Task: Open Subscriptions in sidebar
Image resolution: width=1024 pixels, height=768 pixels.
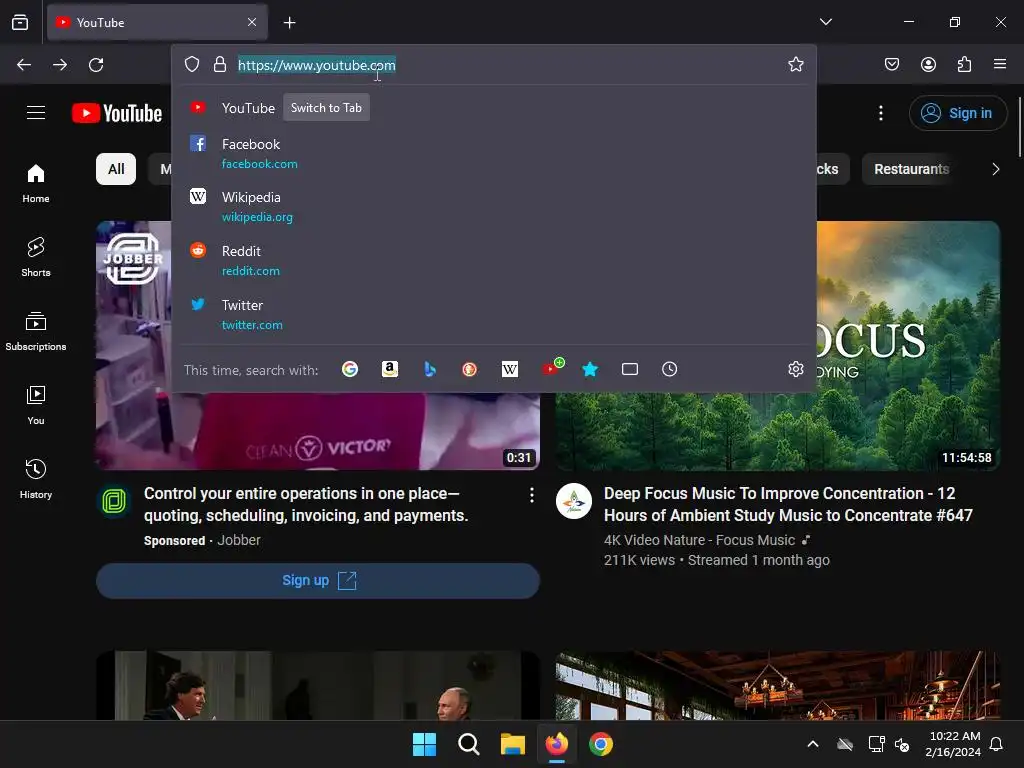Action: pos(36,332)
